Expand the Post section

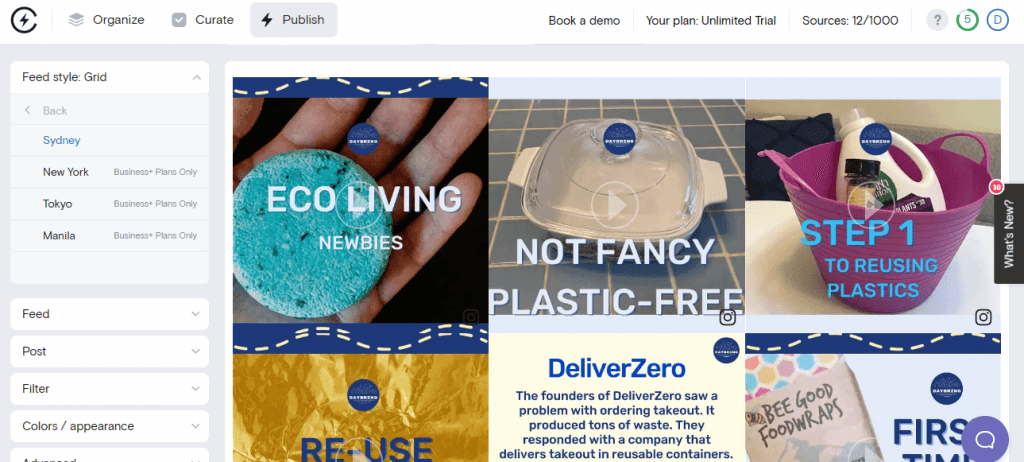click(110, 352)
